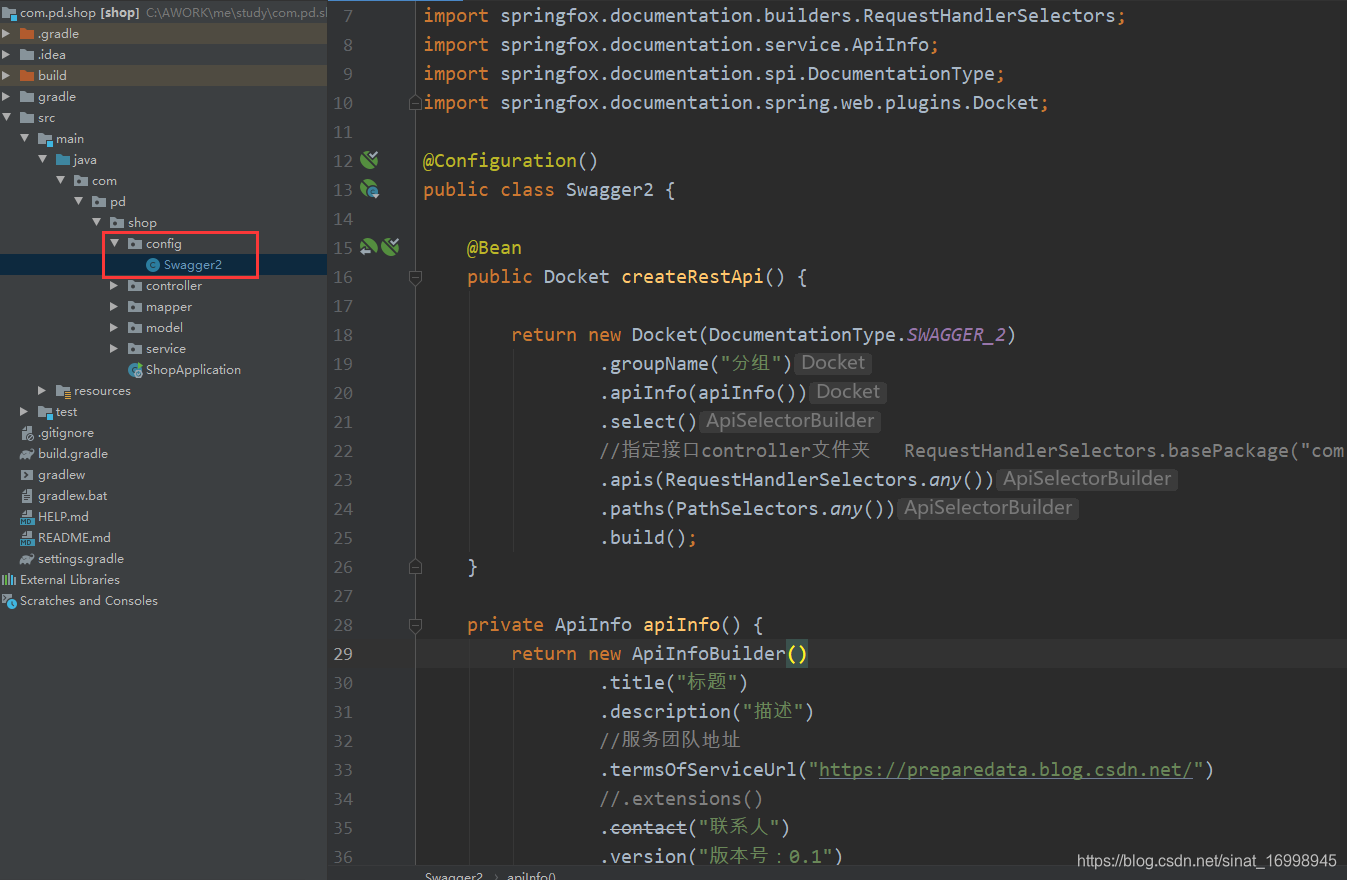Collapse the main folder arrow
Image resolution: width=1347 pixels, height=880 pixels.
click(x=25, y=139)
